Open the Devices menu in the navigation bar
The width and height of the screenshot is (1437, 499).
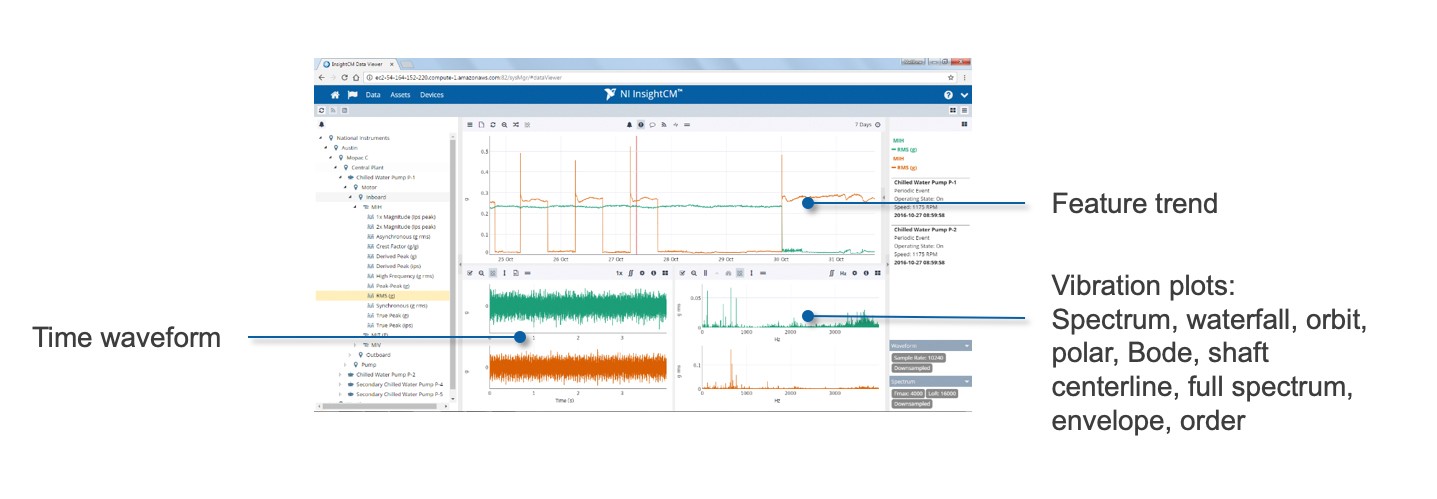(431, 95)
